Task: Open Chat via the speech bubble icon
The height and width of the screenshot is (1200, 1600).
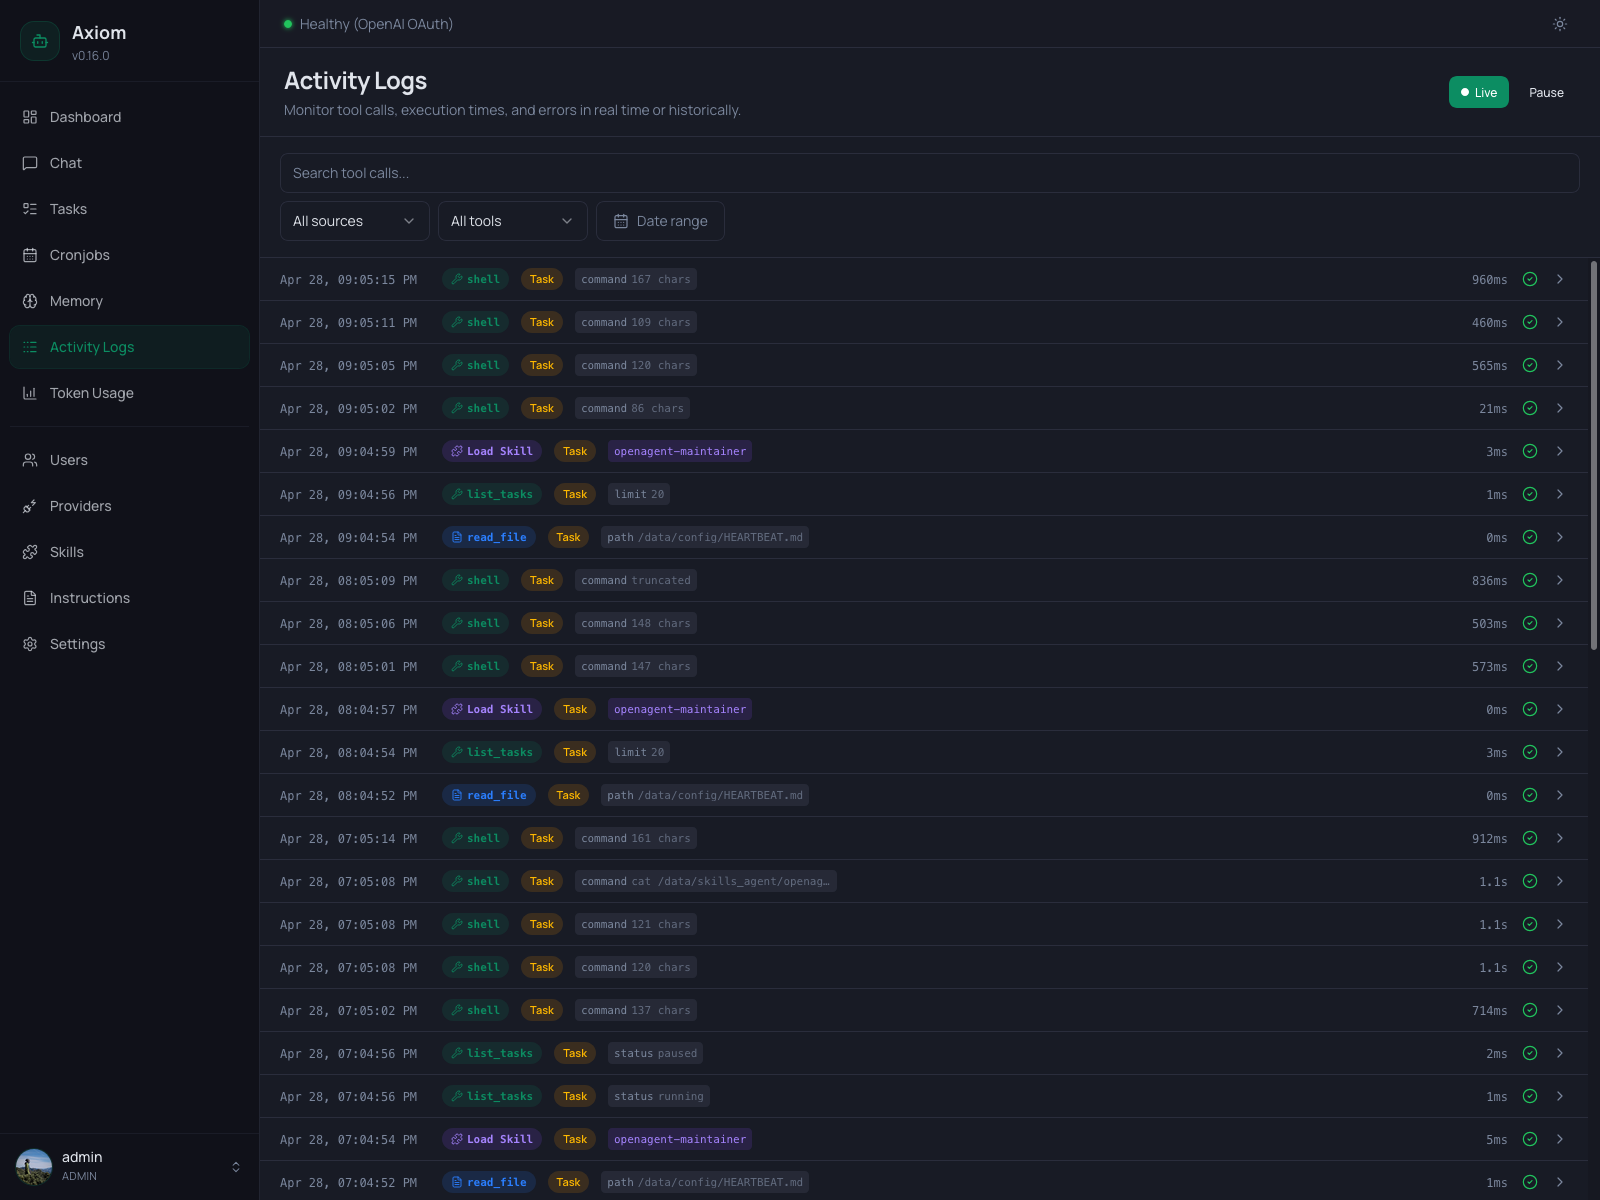Action: pos(30,163)
